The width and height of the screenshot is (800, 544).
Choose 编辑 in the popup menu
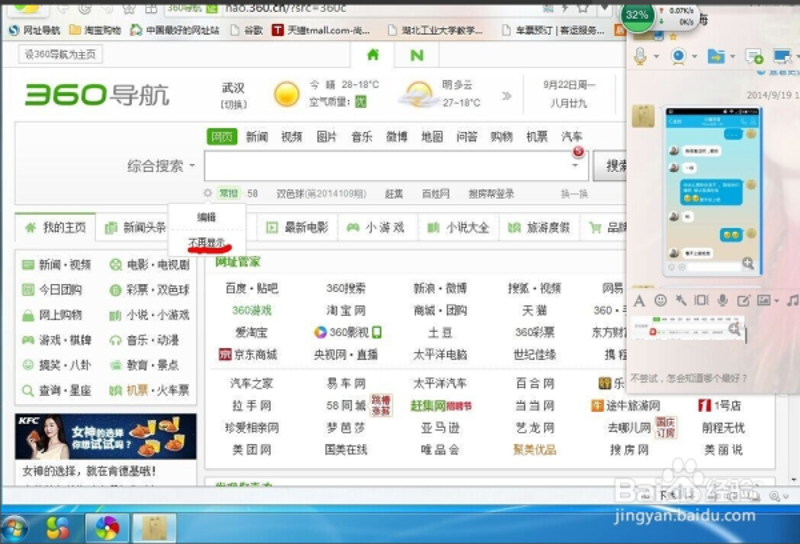[207, 217]
